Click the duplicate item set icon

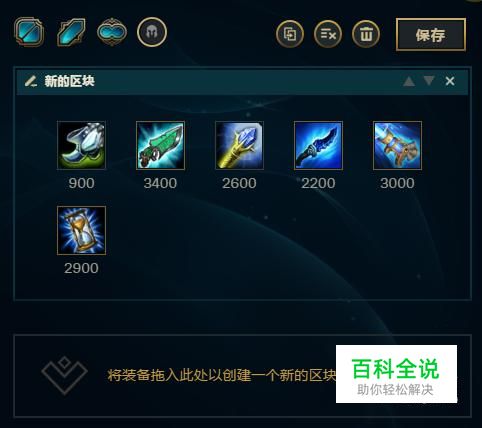290,34
